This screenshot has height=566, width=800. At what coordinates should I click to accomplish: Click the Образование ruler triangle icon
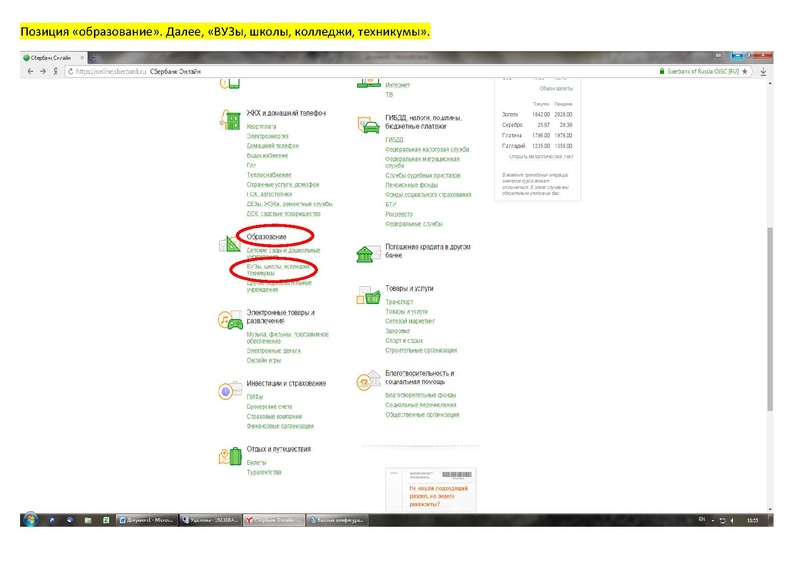coord(229,244)
